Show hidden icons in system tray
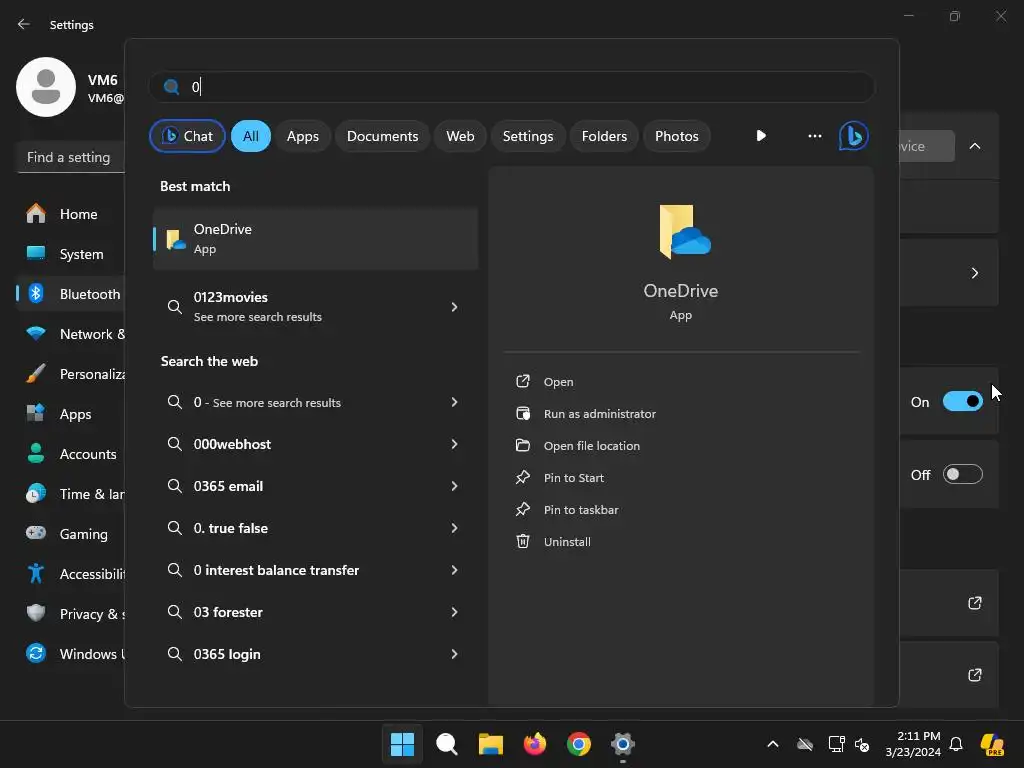This screenshot has width=1024, height=768. 773,744
